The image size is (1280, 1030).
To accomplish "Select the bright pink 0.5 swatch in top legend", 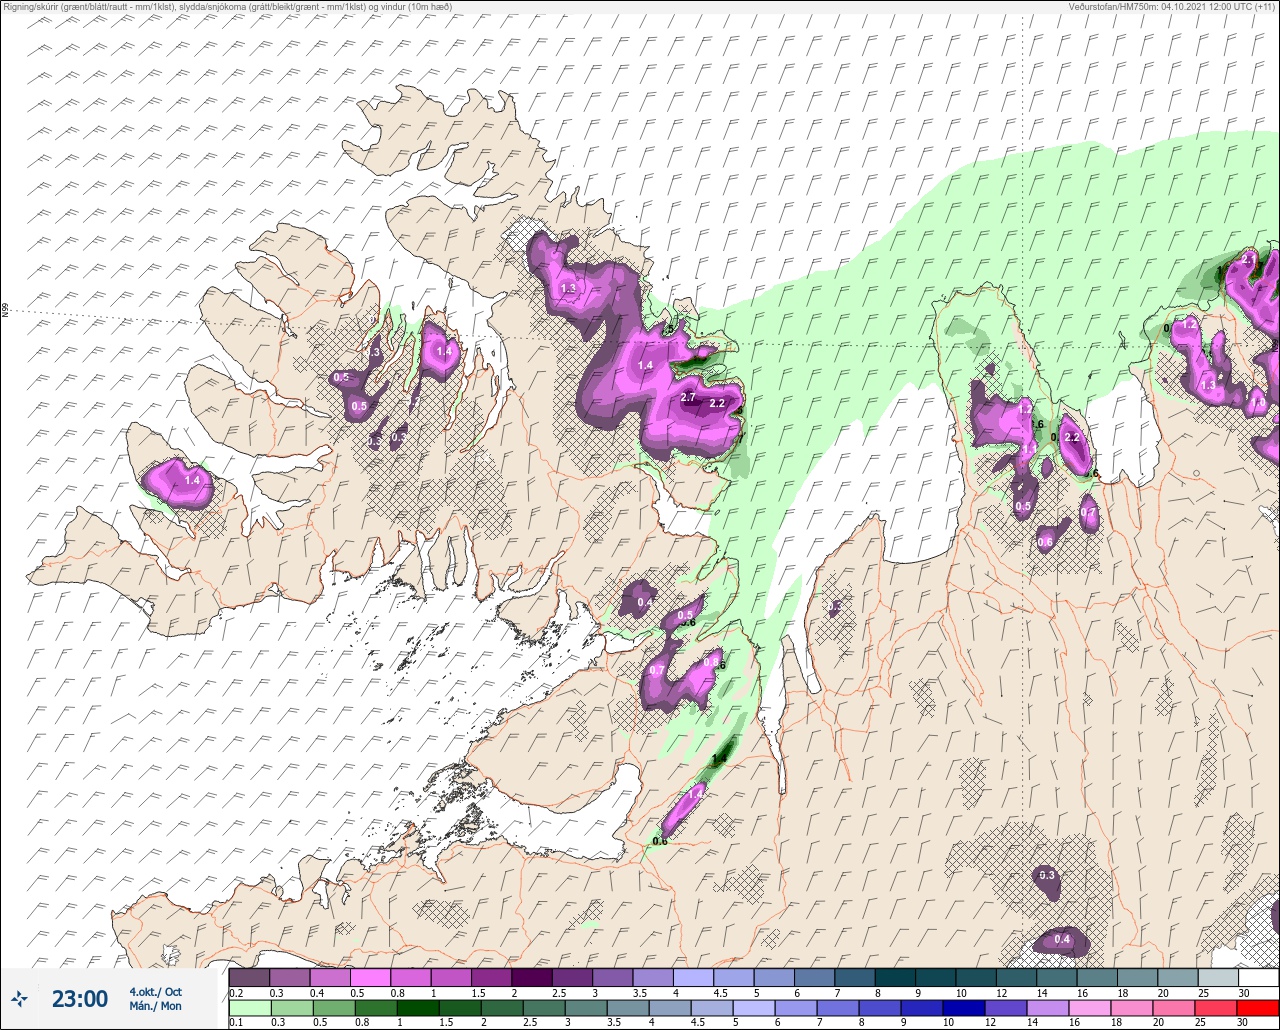I will click(x=370, y=977).
